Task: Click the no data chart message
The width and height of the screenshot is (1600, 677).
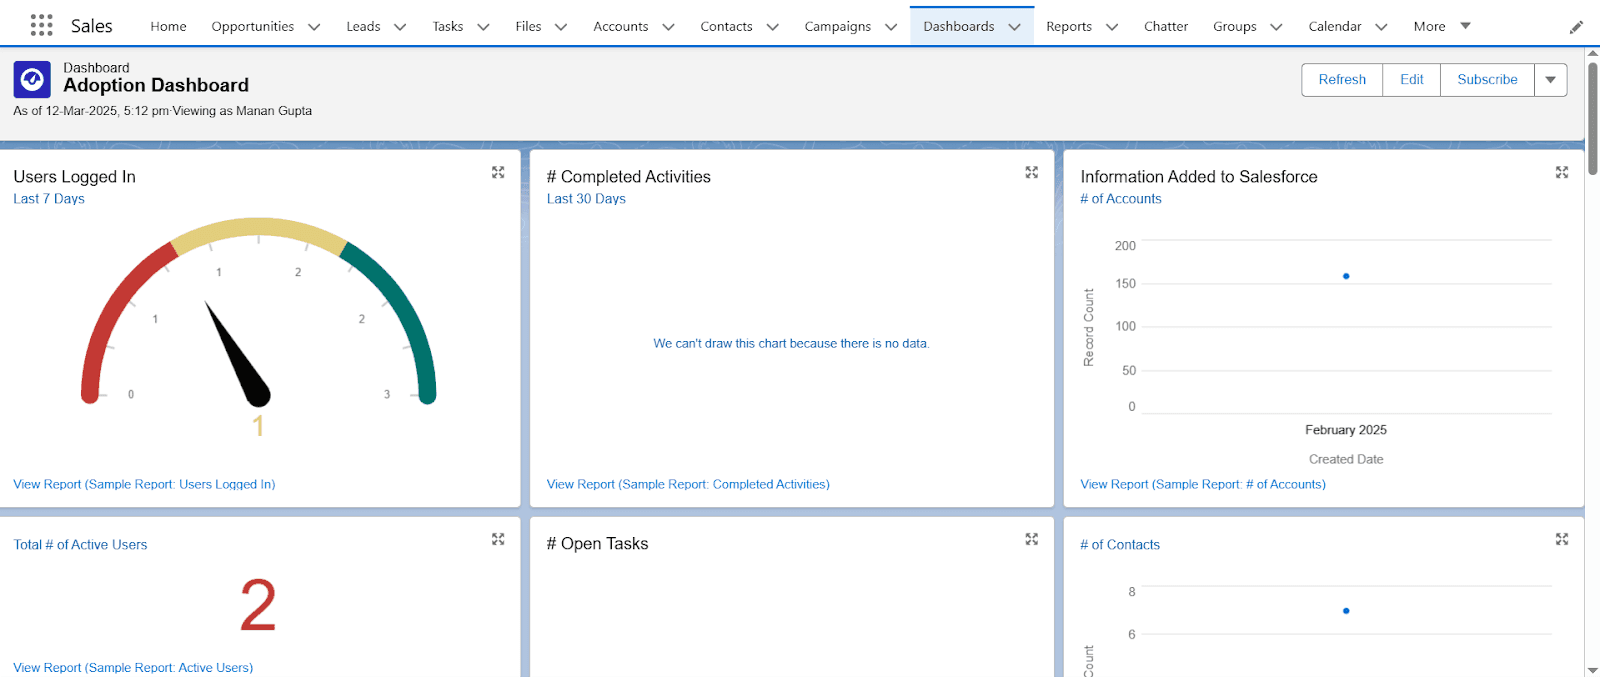Action: coord(791,343)
